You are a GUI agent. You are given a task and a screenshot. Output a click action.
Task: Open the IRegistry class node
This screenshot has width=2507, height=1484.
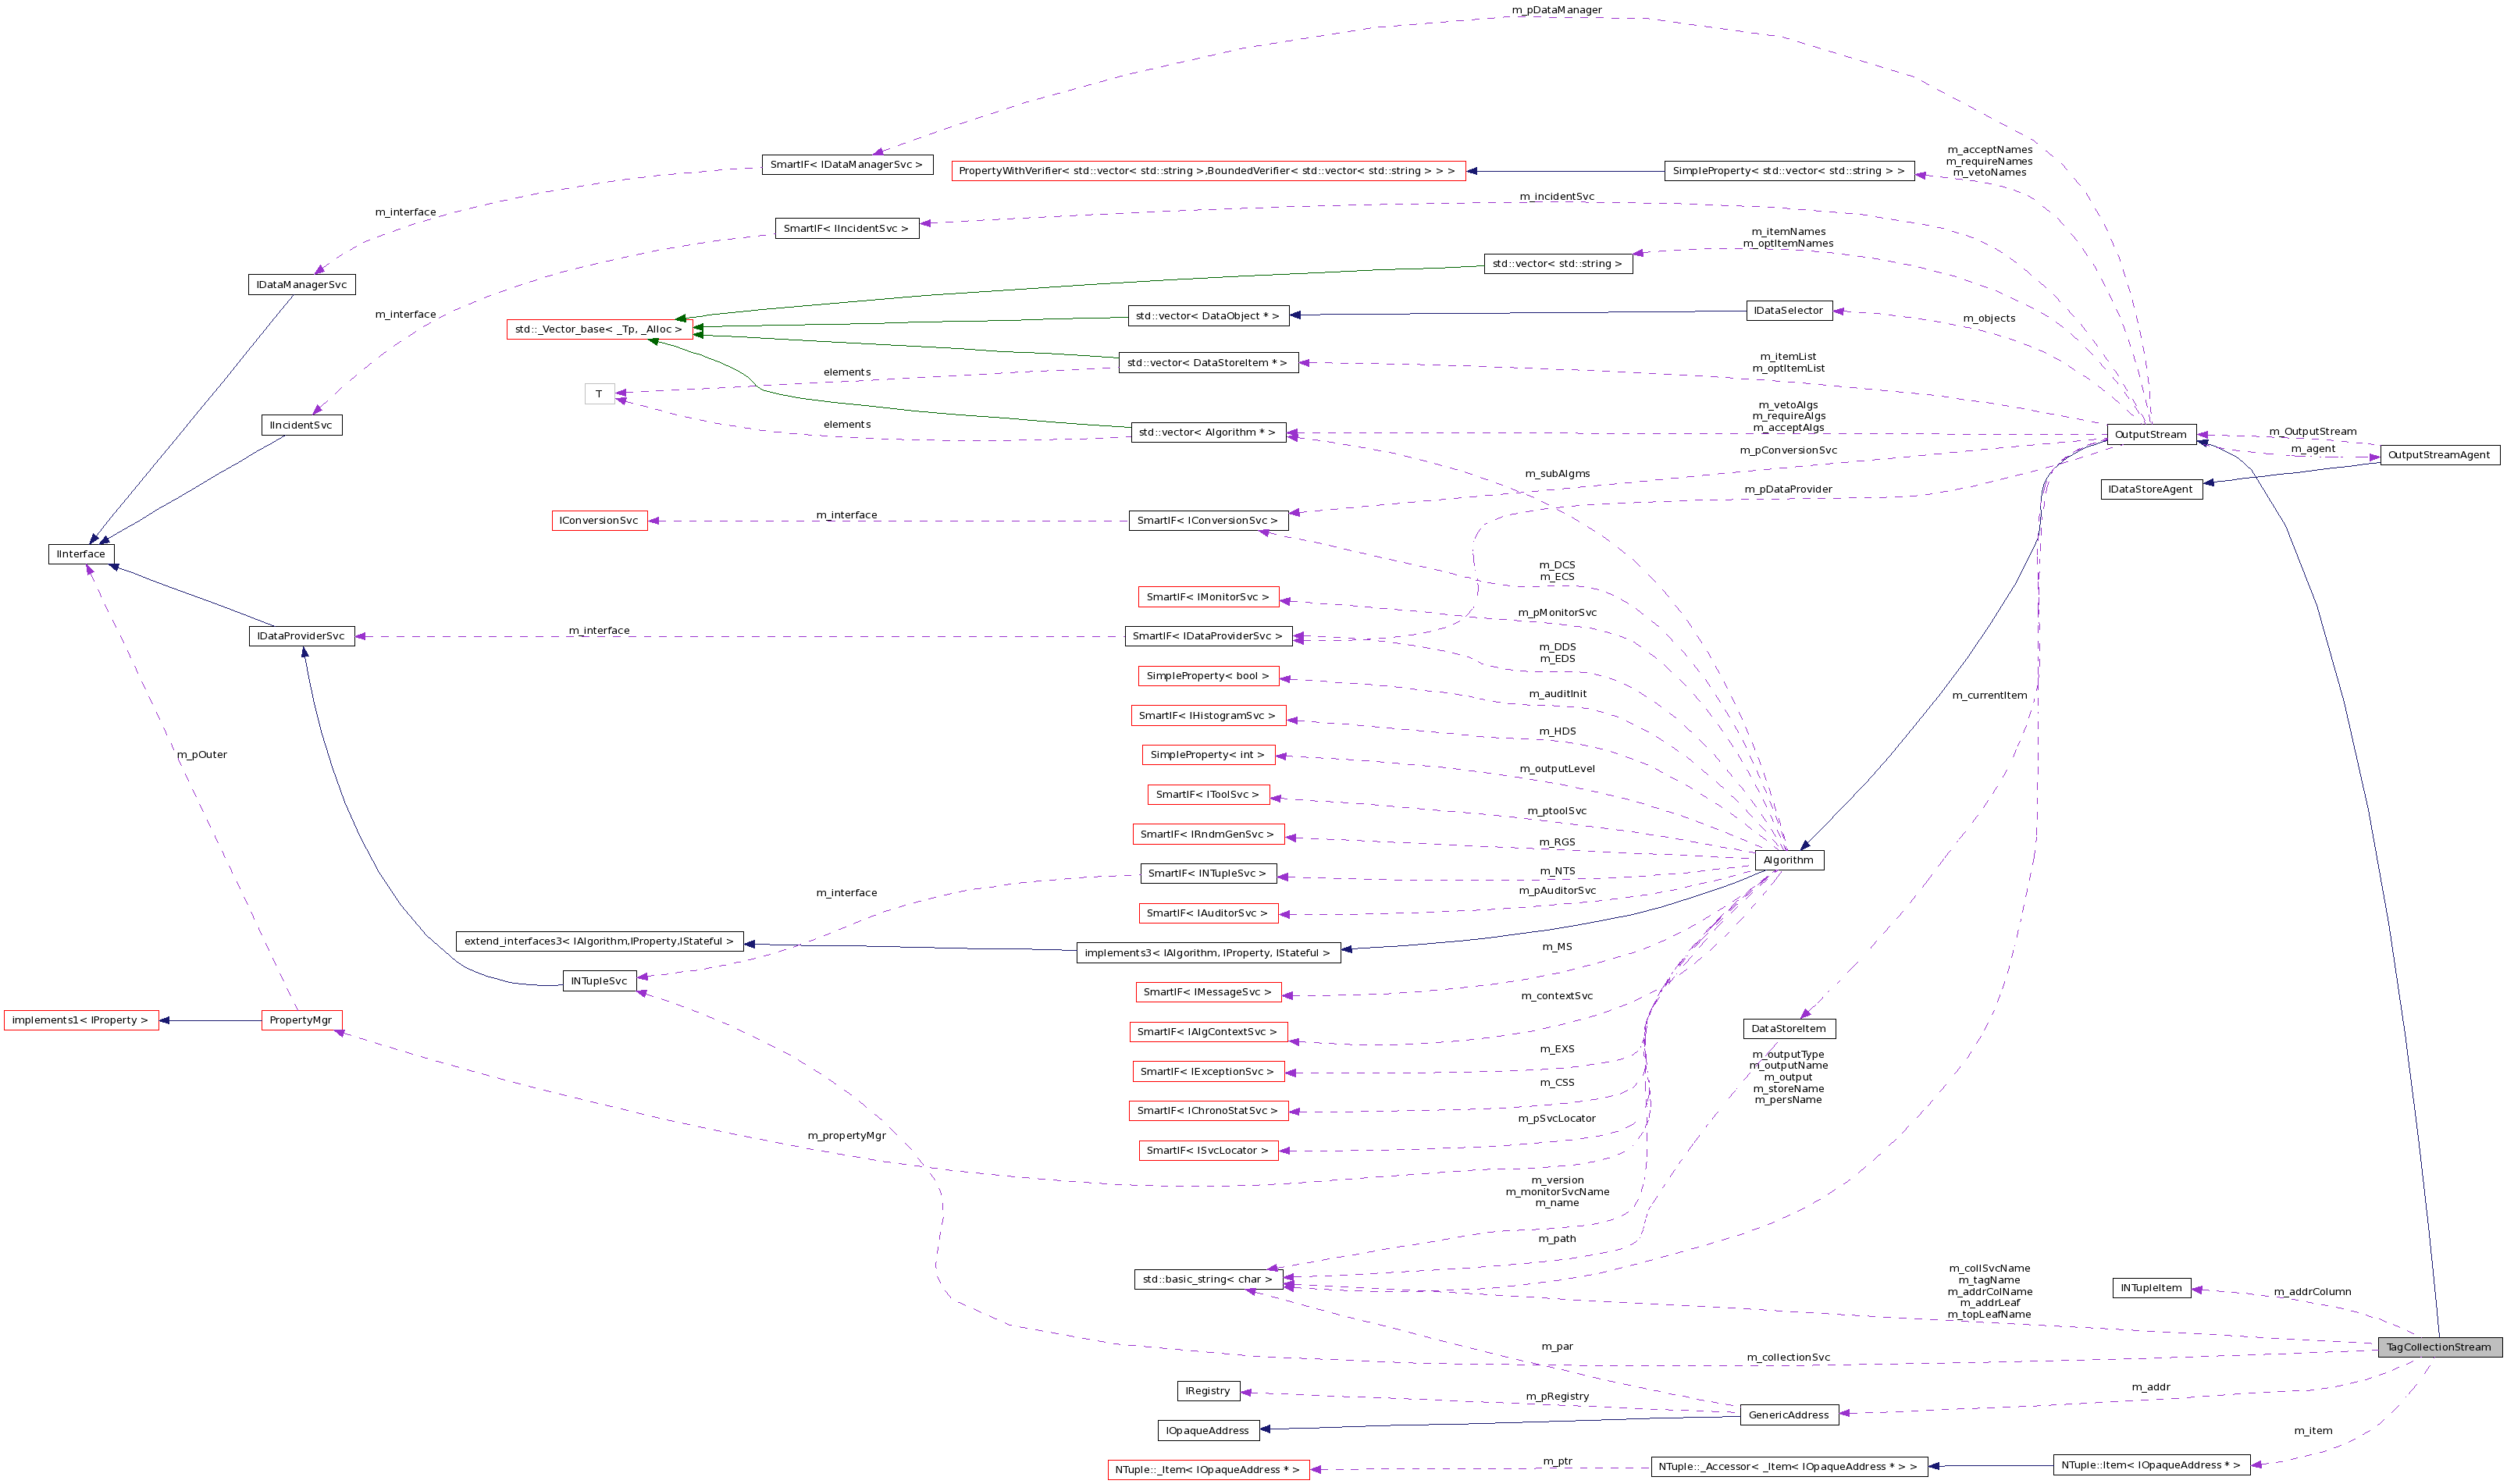tap(1207, 1390)
